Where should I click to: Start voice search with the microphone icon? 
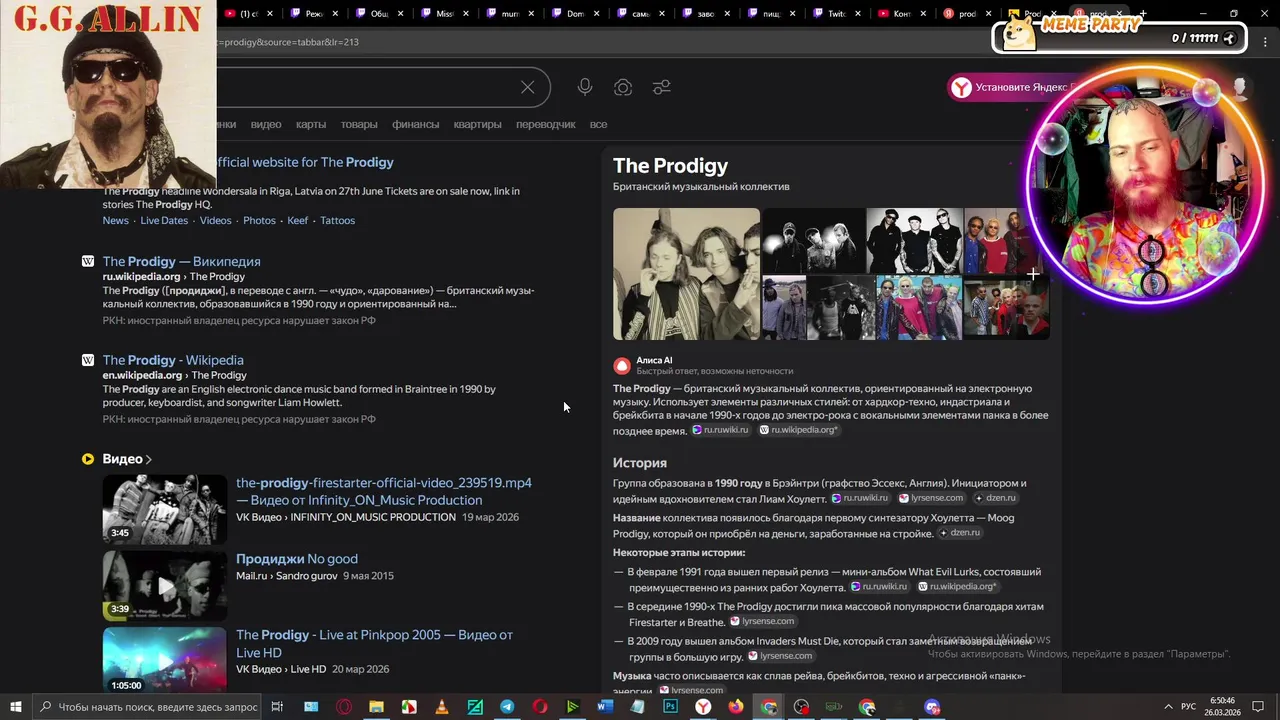click(x=585, y=88)
